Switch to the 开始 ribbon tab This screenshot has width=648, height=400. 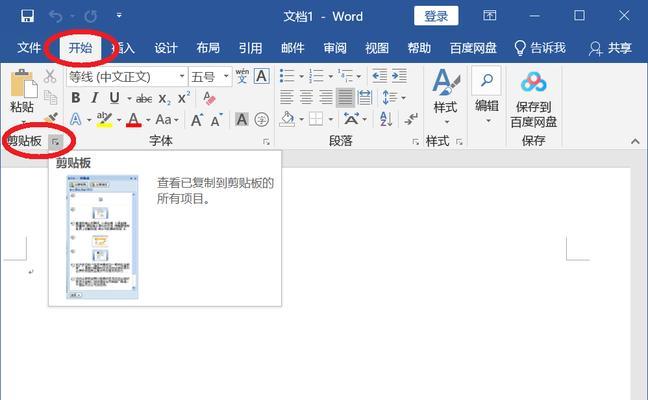click(80, 48)
